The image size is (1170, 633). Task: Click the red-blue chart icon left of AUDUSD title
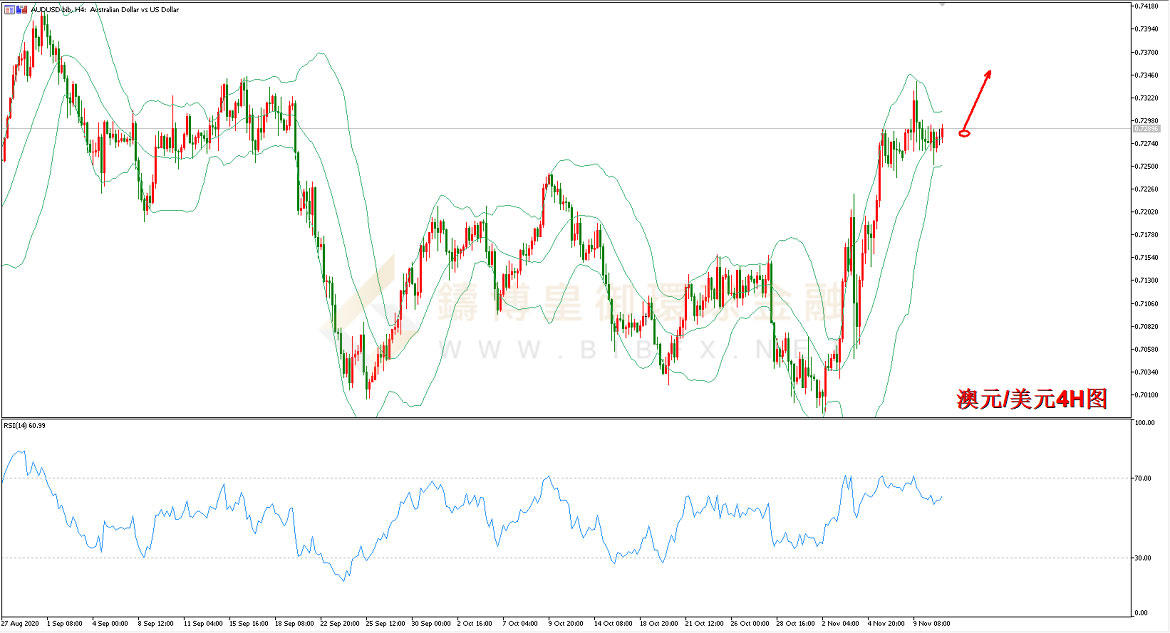click(21, 10)
